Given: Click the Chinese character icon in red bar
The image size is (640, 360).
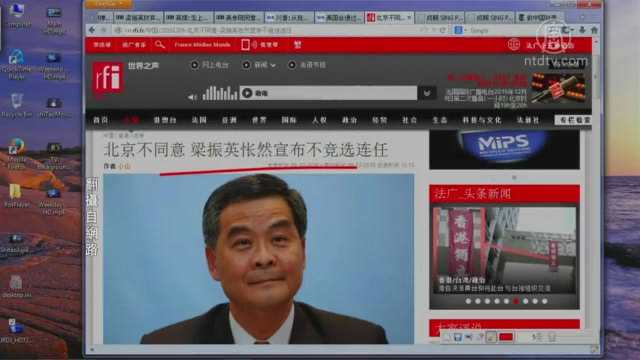Looking at the screenshot, I should tap(298, 45).
